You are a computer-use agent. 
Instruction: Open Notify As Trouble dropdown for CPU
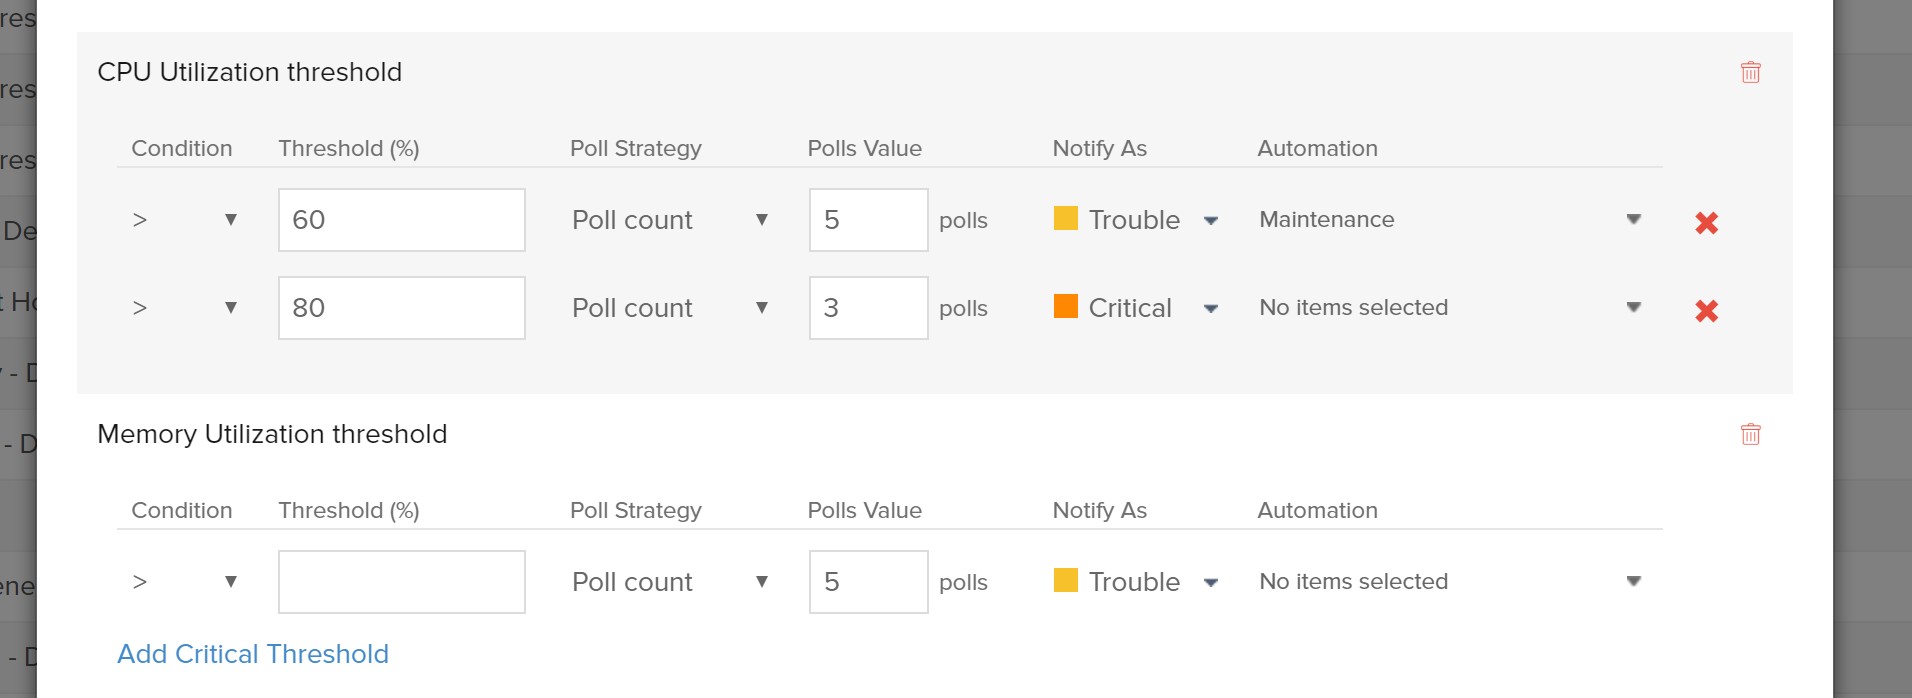pyautogui.click(x=1136, y=220)
